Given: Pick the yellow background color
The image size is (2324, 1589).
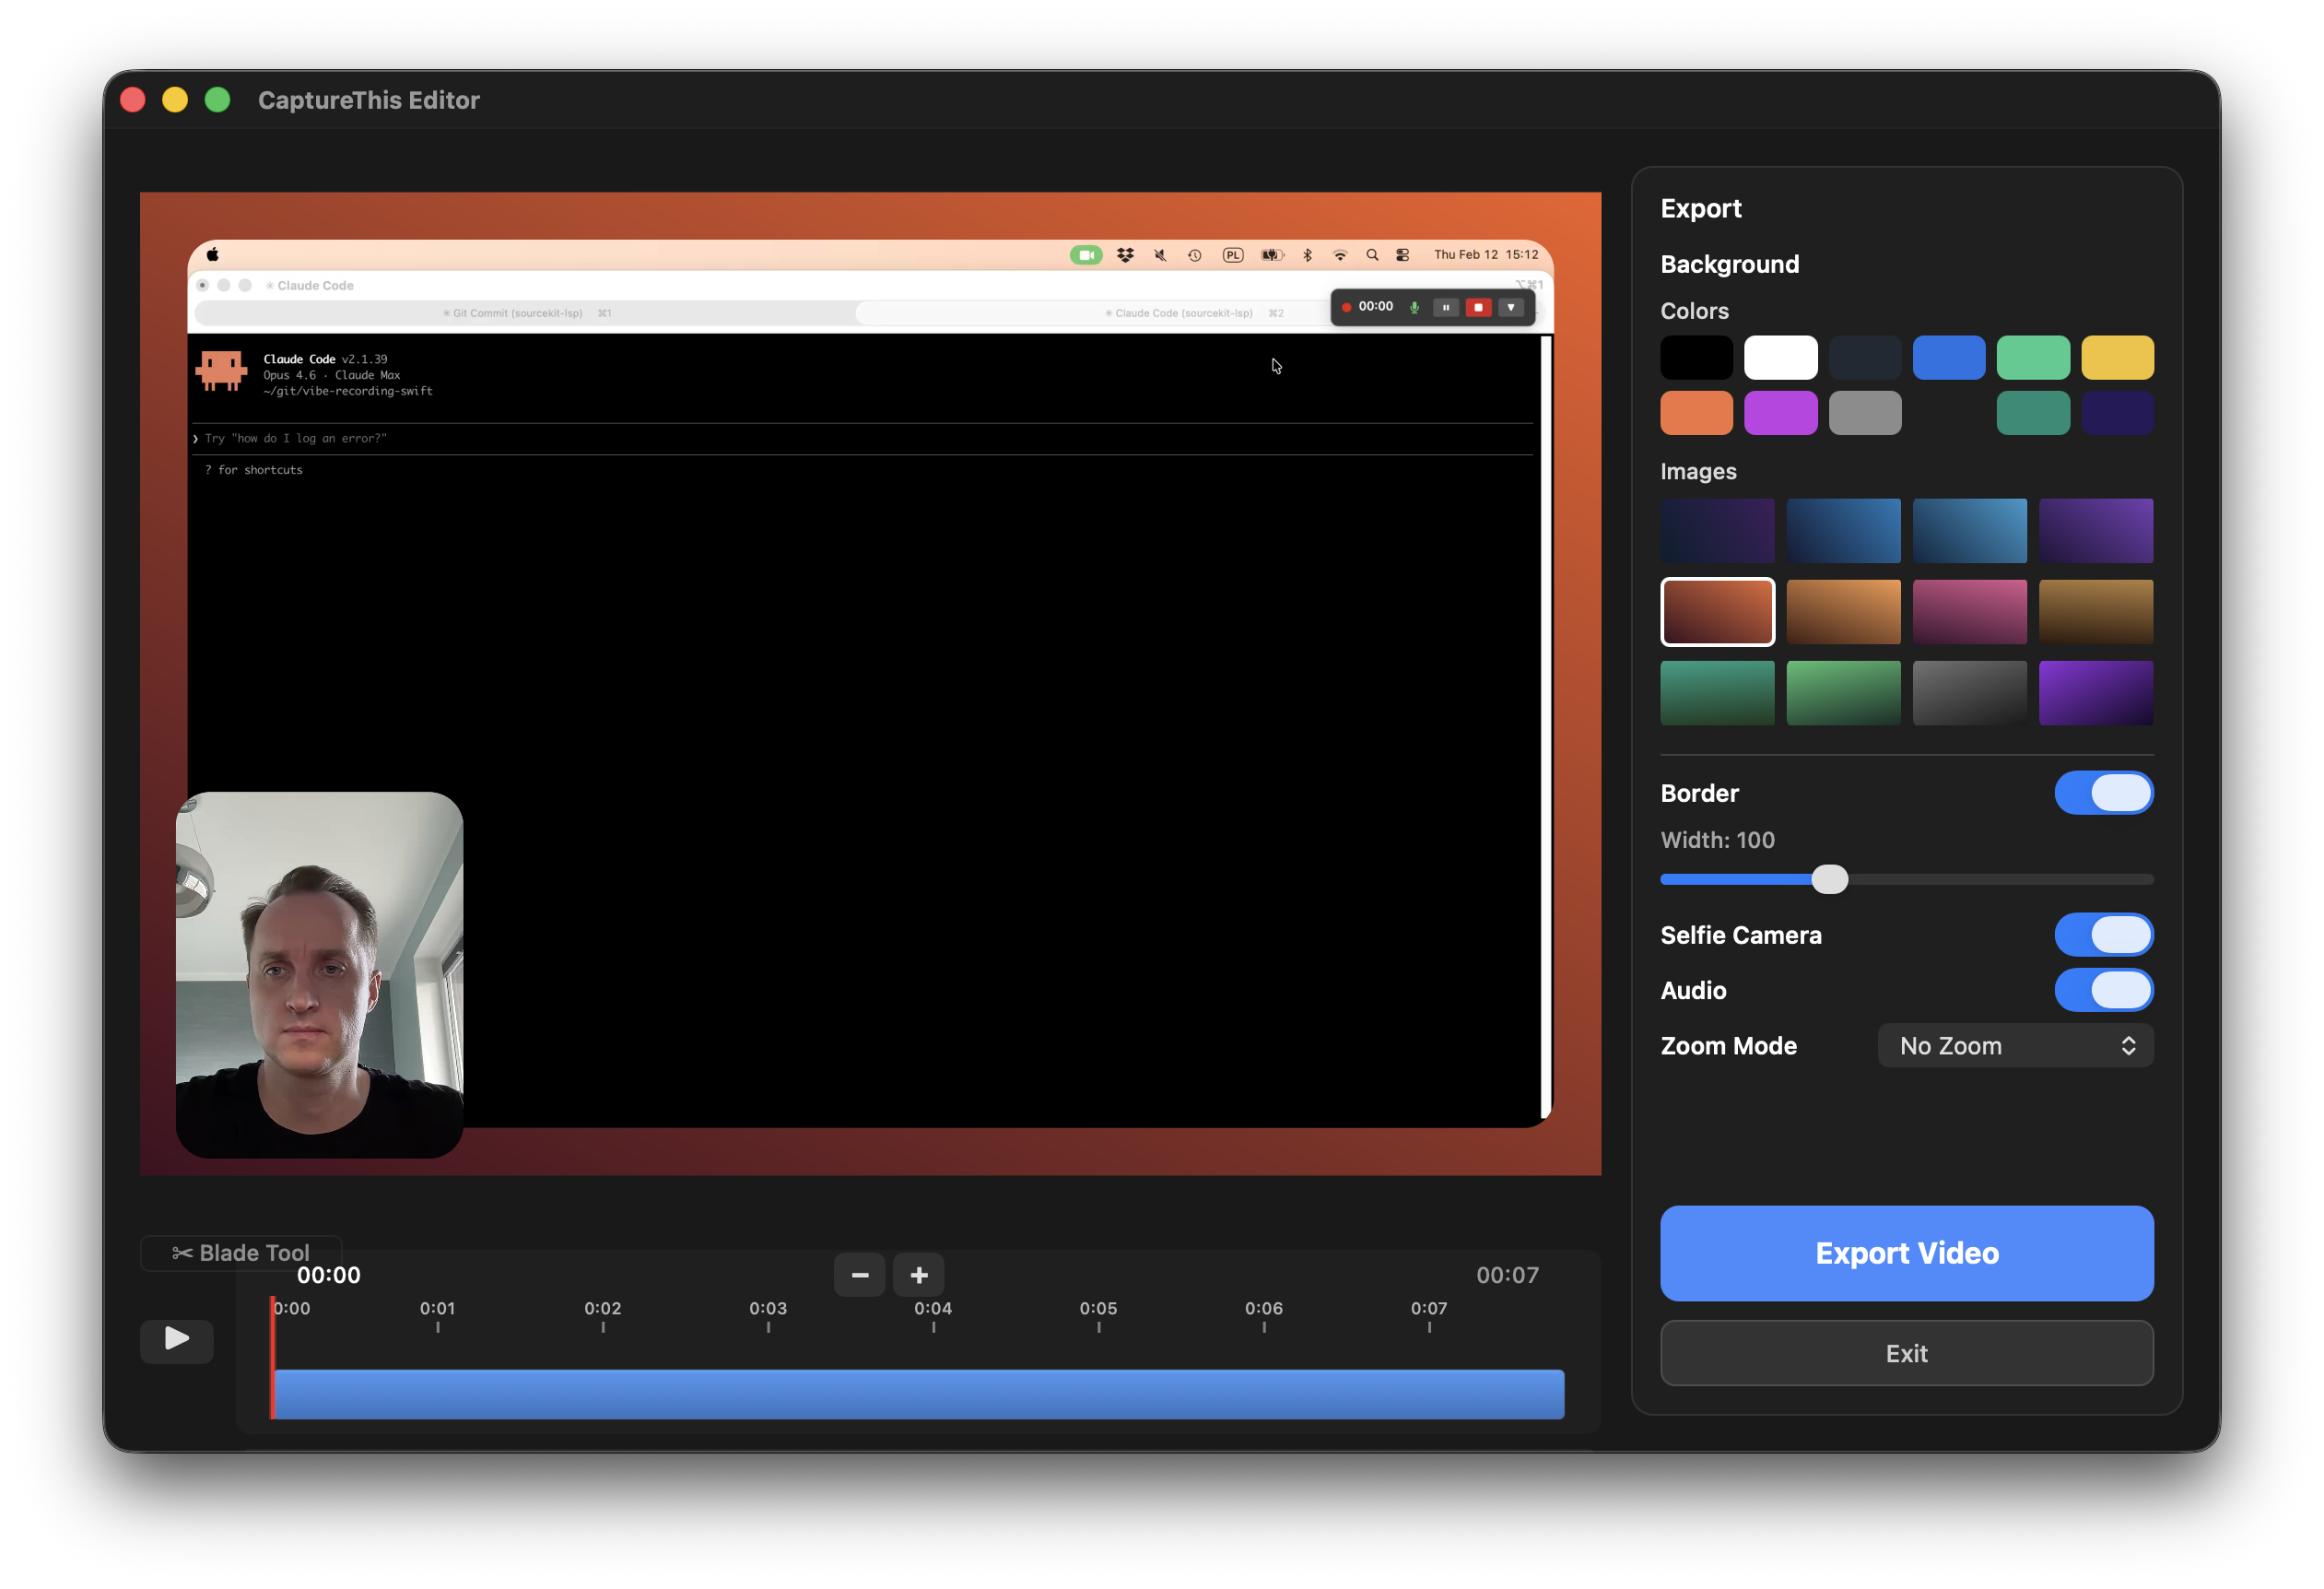Looking at the screenshot, I should [2117, 357].
